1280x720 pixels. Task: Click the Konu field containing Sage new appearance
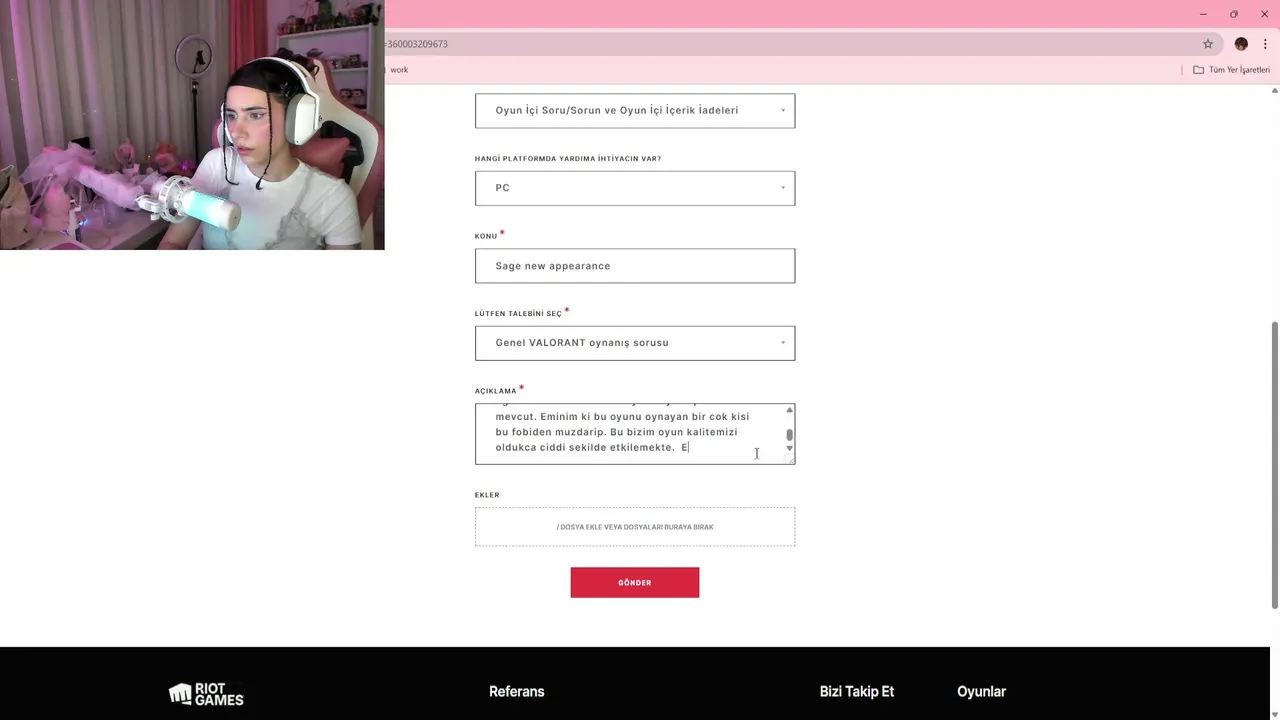[635, 266]
